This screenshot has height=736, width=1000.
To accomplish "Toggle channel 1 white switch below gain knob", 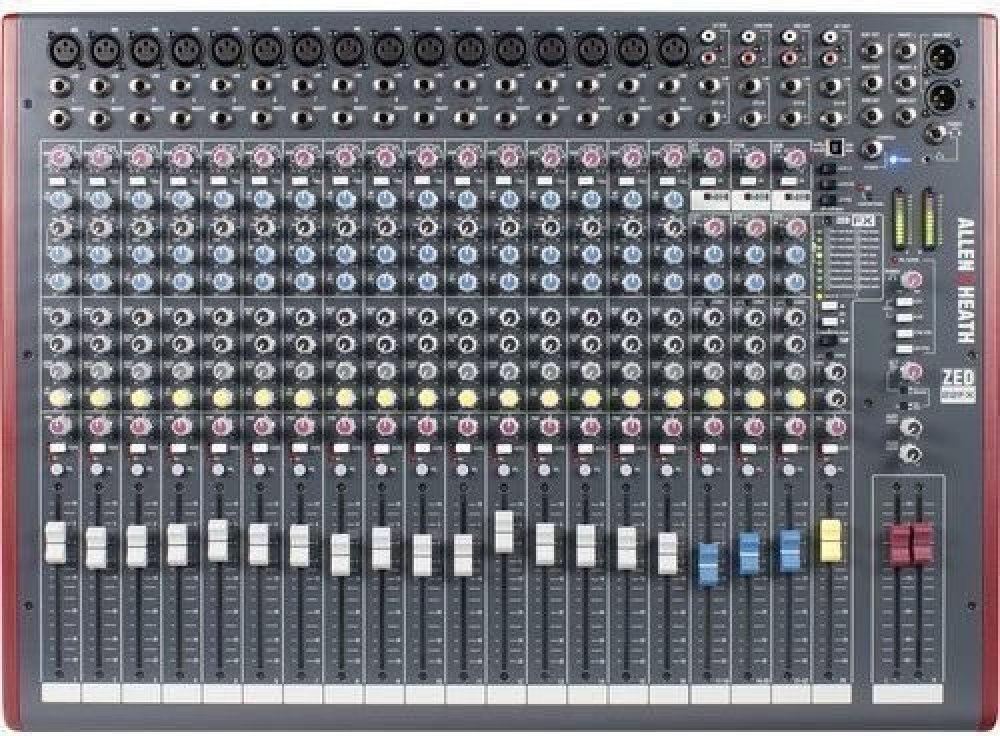I will [x=58, y=182].
